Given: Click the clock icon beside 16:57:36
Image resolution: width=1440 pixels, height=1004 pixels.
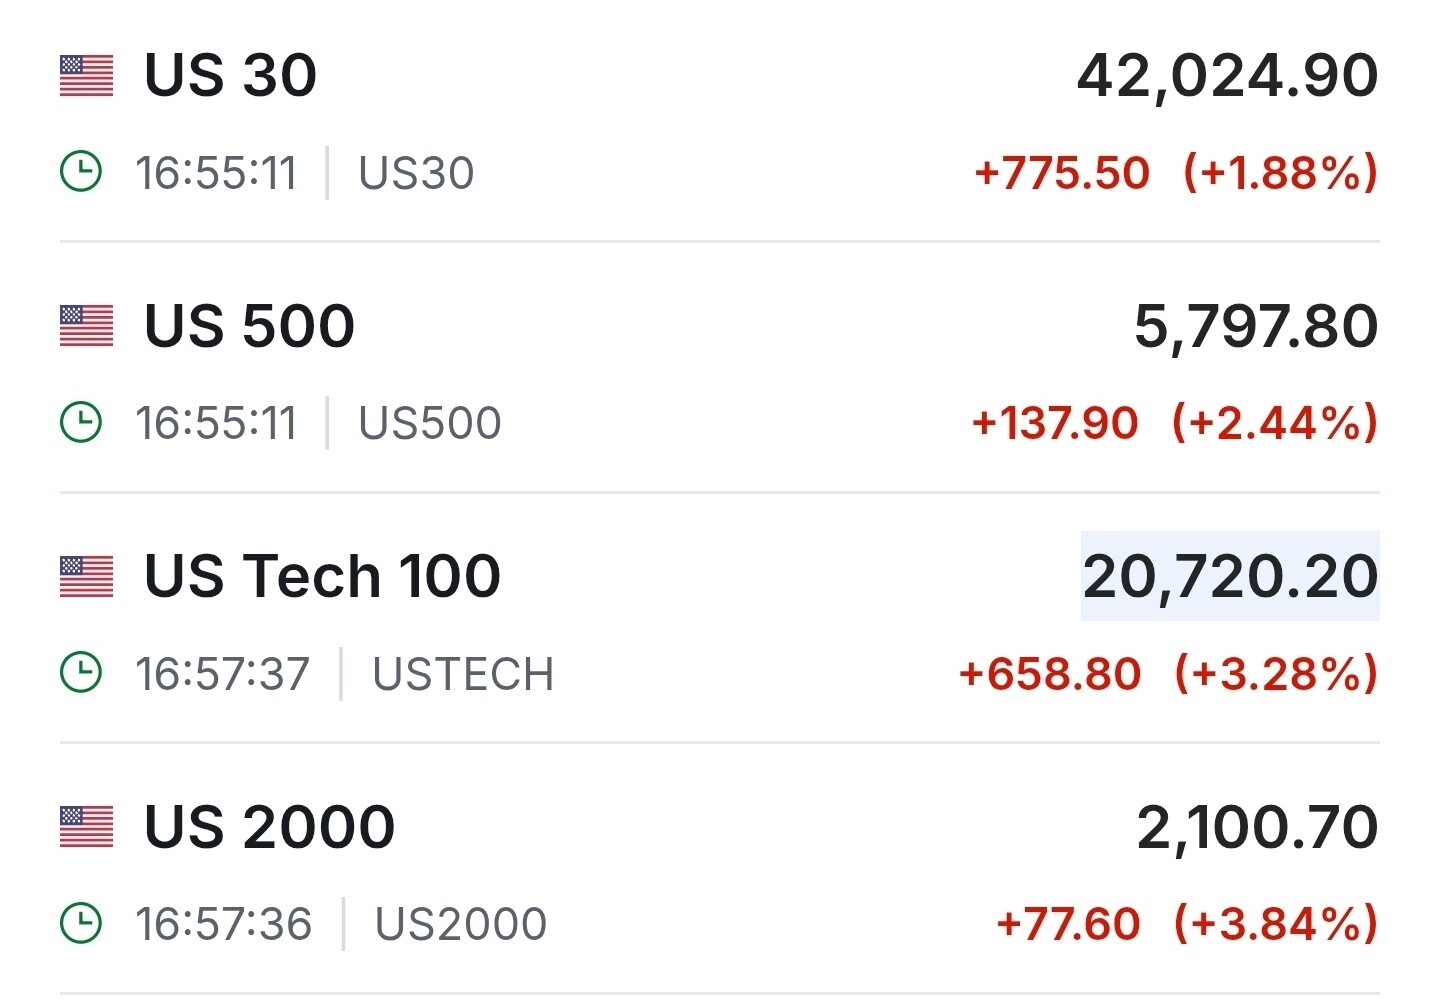Looking at the screenshot, I should point(81,923).
